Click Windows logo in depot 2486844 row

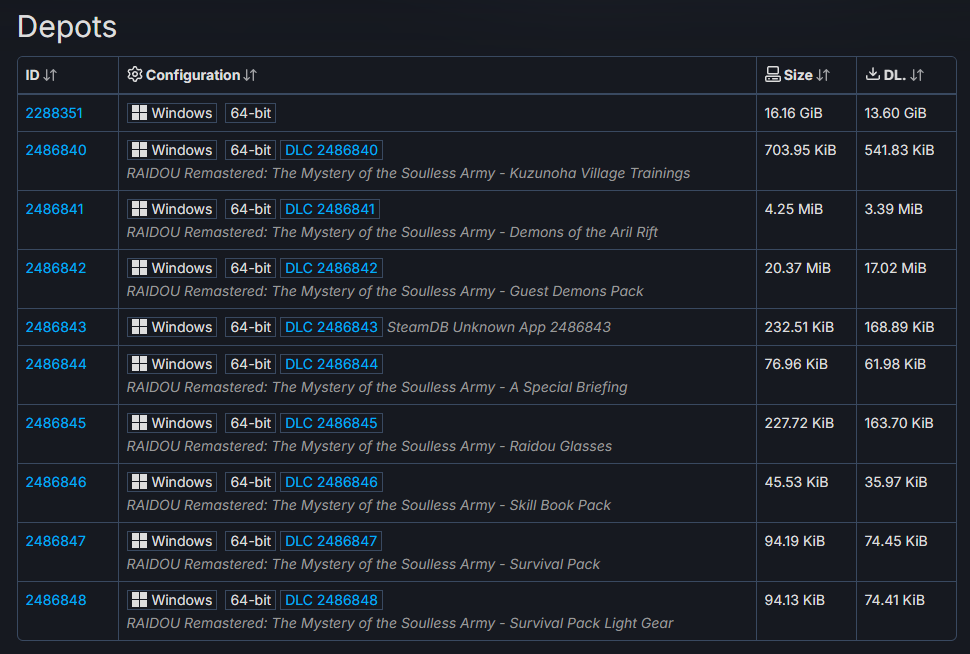point(140,364)
